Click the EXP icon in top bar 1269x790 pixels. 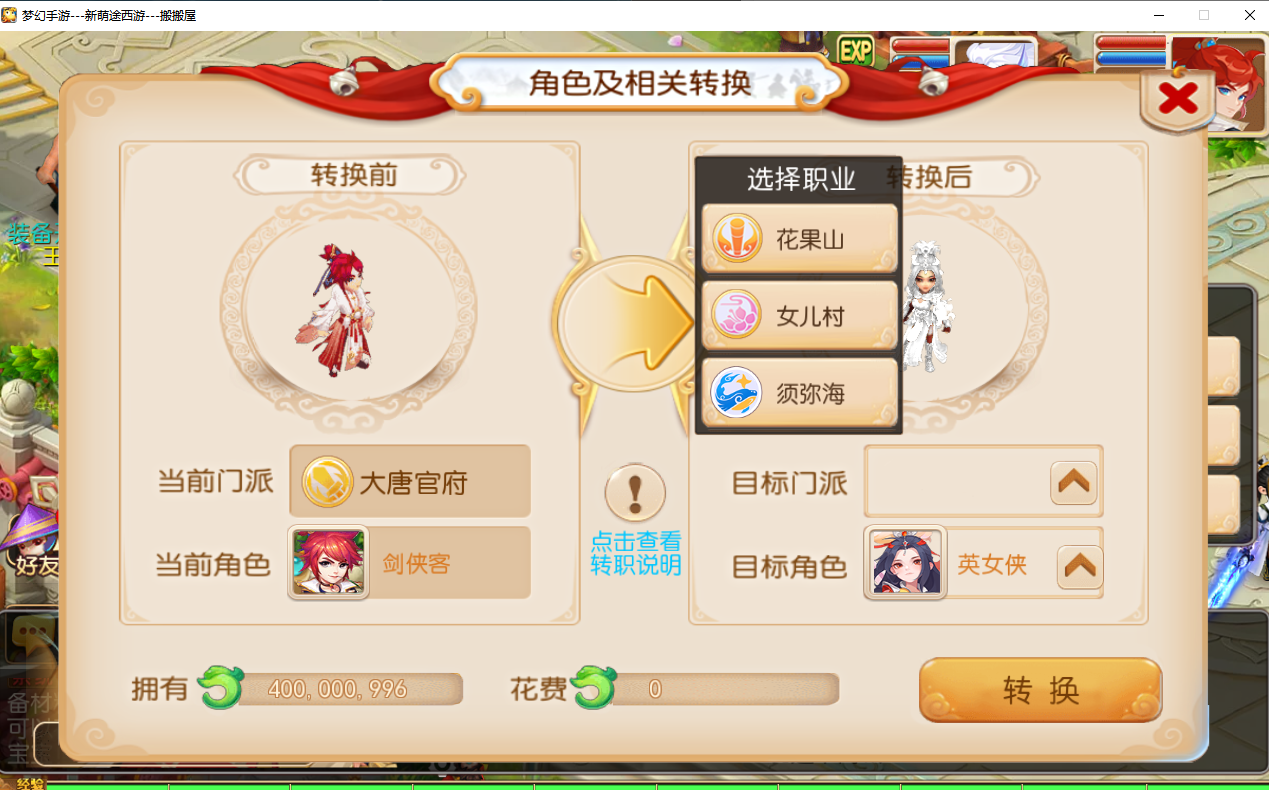coord(855,51)
